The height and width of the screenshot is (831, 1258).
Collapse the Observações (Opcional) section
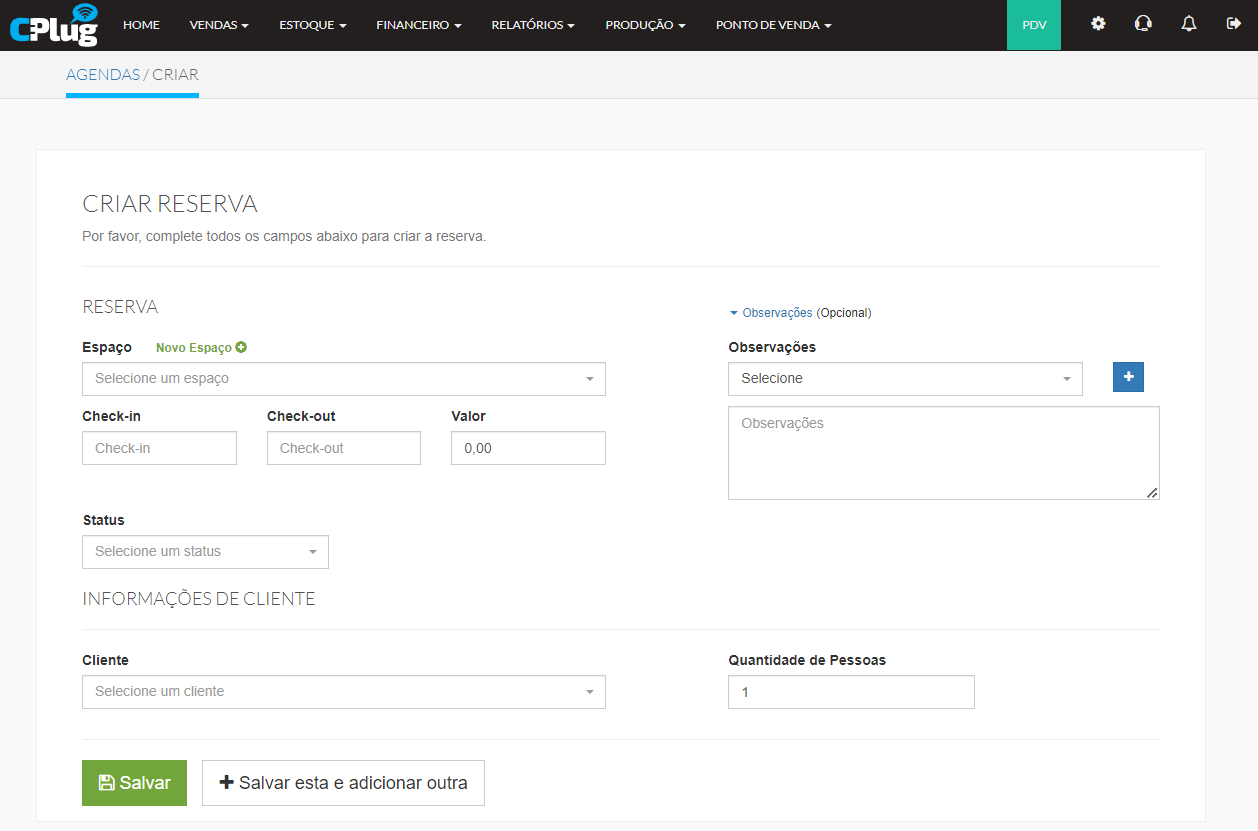point(777,313)
